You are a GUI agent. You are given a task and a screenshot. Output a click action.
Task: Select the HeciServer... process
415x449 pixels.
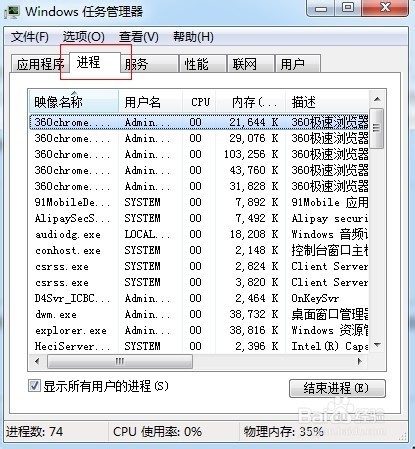pos(199,346)
